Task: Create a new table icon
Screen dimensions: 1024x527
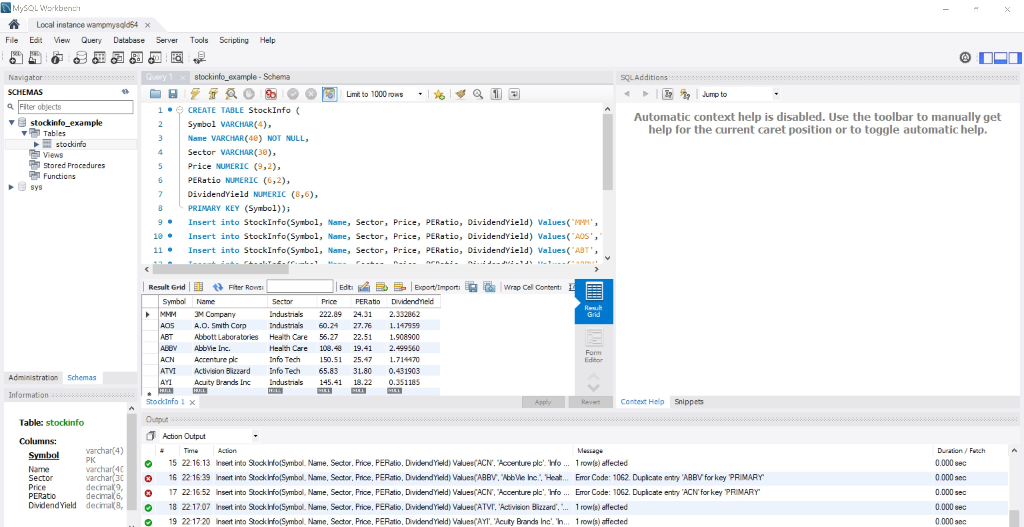Action: pos(99,57)
